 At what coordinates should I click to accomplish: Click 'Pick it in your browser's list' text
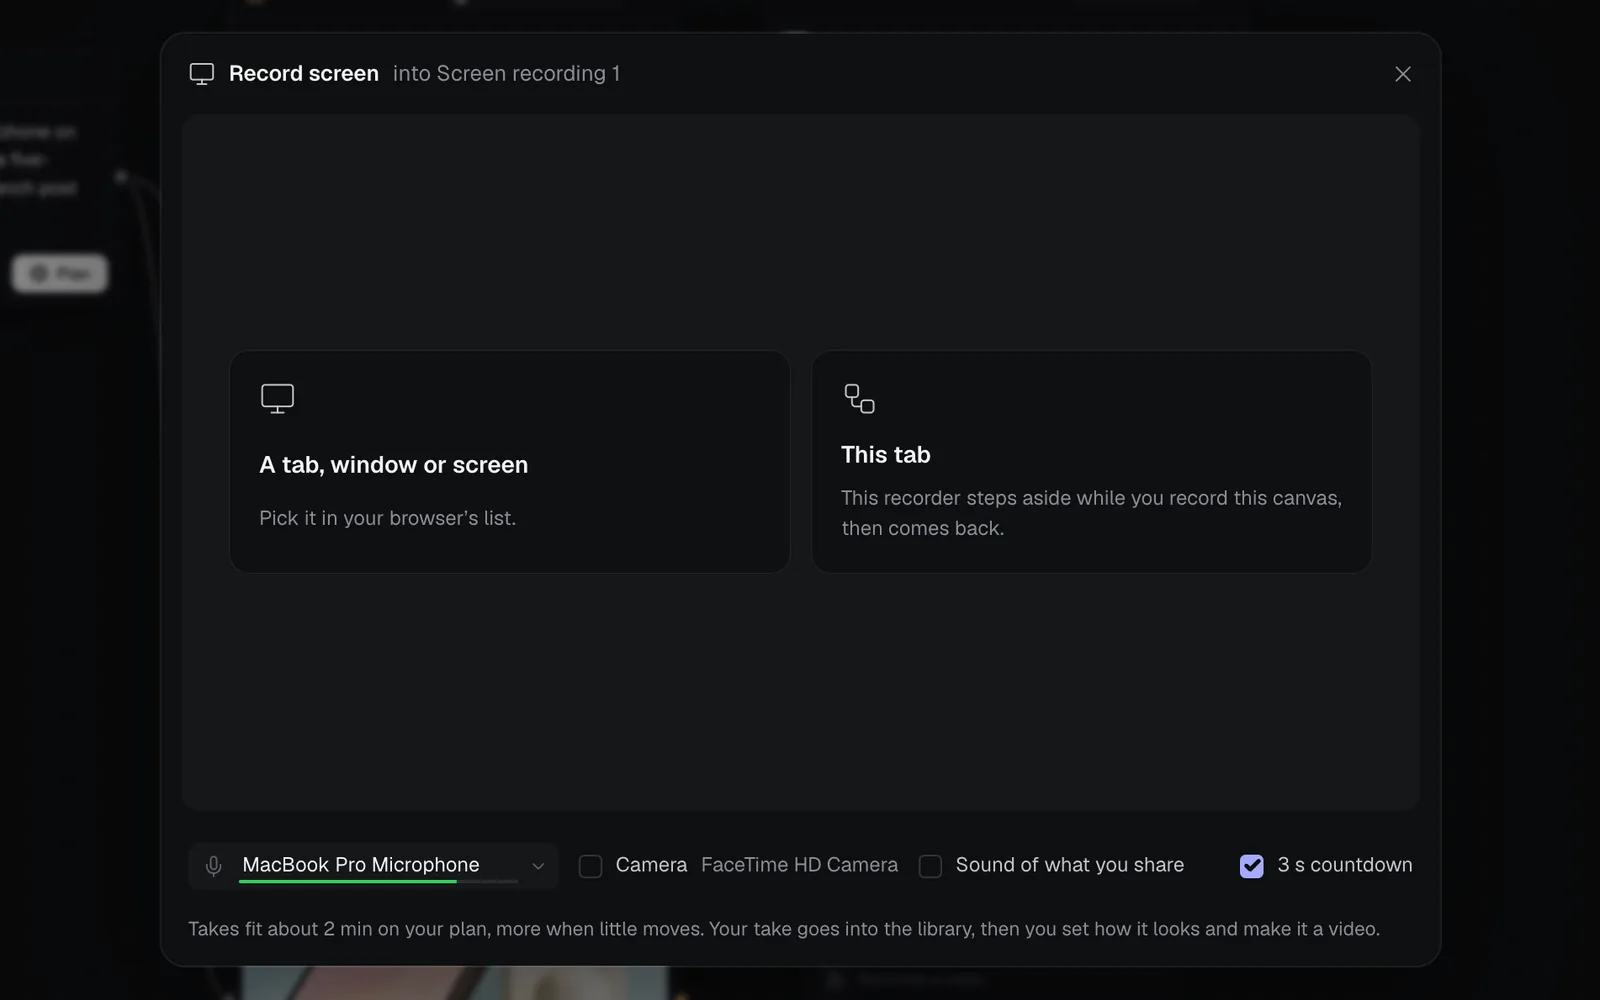pos(388,518)
